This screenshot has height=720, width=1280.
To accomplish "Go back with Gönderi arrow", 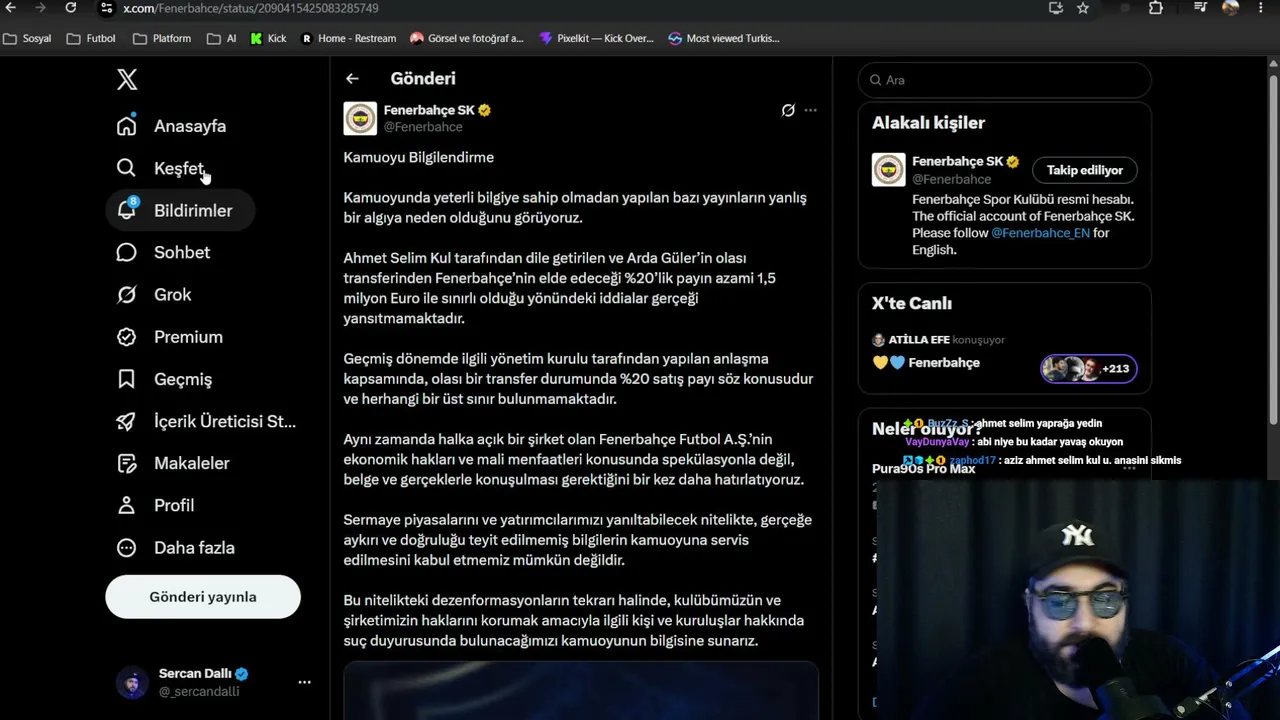I will [352, 78].
